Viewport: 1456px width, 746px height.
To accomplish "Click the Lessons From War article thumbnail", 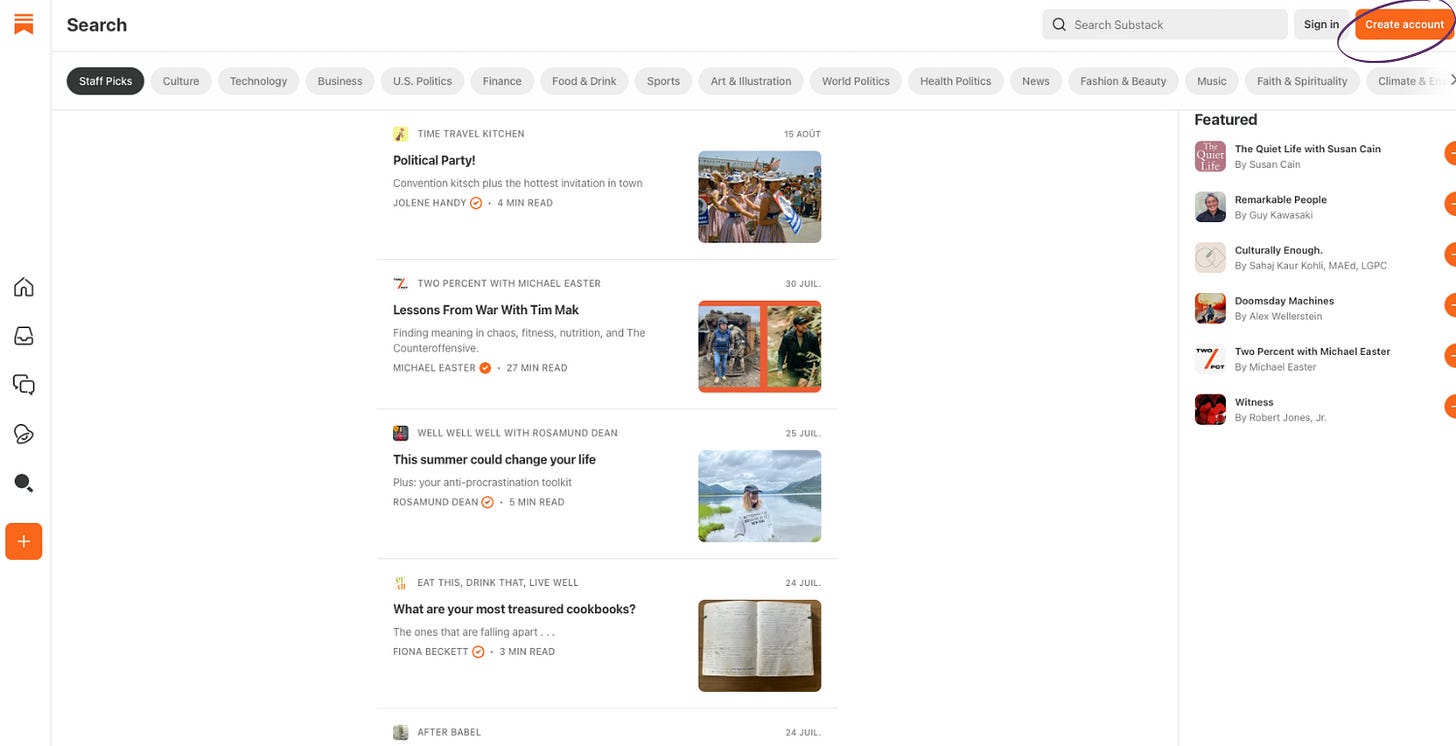I will point(760,346).
